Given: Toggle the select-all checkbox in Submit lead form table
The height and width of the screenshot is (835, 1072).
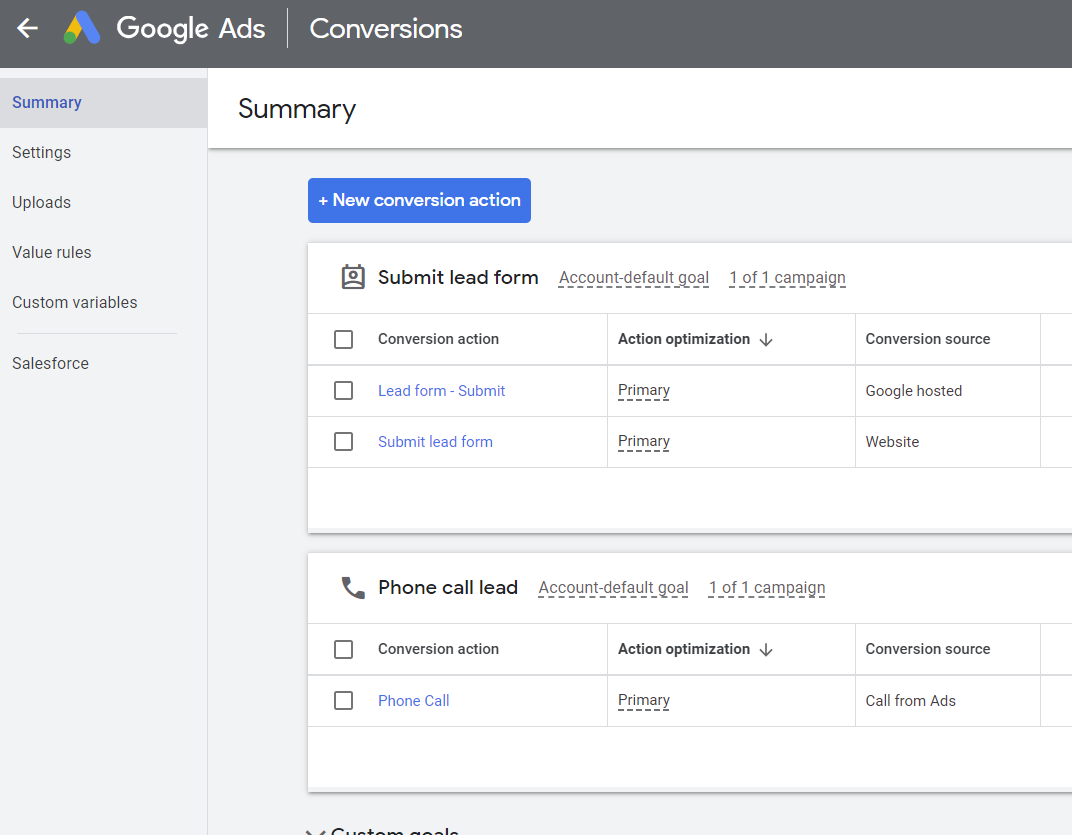Looking at the screenshot, I should coord(343,339).
